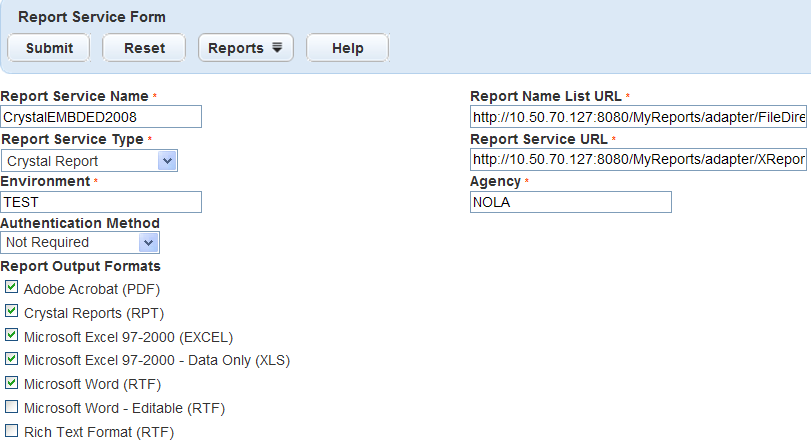
Task: Enable the Rich Text Format (RTF) checkbox
Action: (x=11, y=431)
